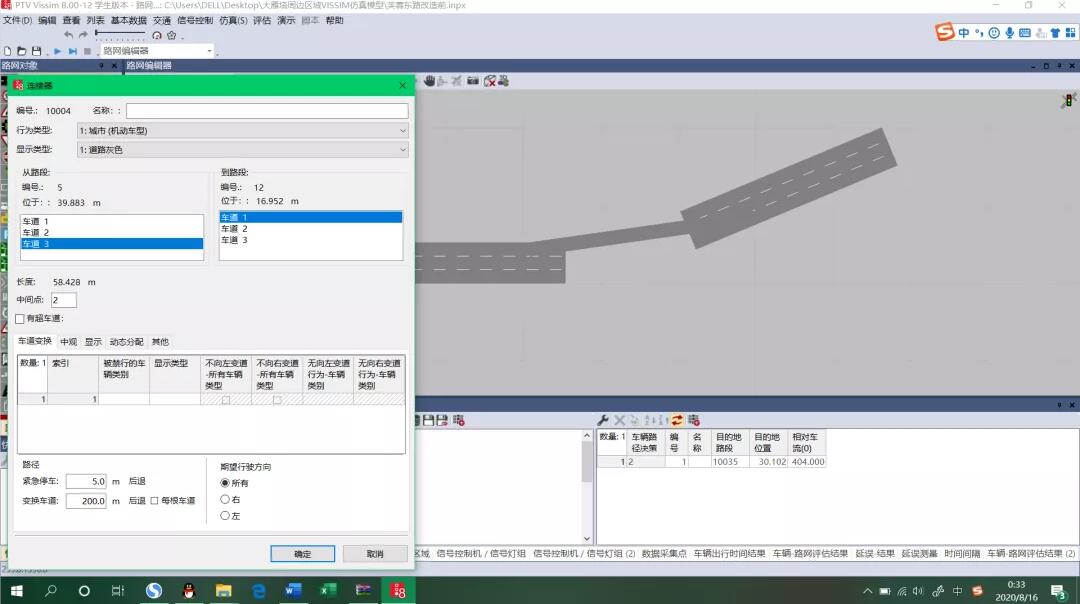Image resolution: width=1080 pixels, height=604 pixels.
Task: Tick the 不向右变道 checkbox in row 1
Action: coord(277,399)
